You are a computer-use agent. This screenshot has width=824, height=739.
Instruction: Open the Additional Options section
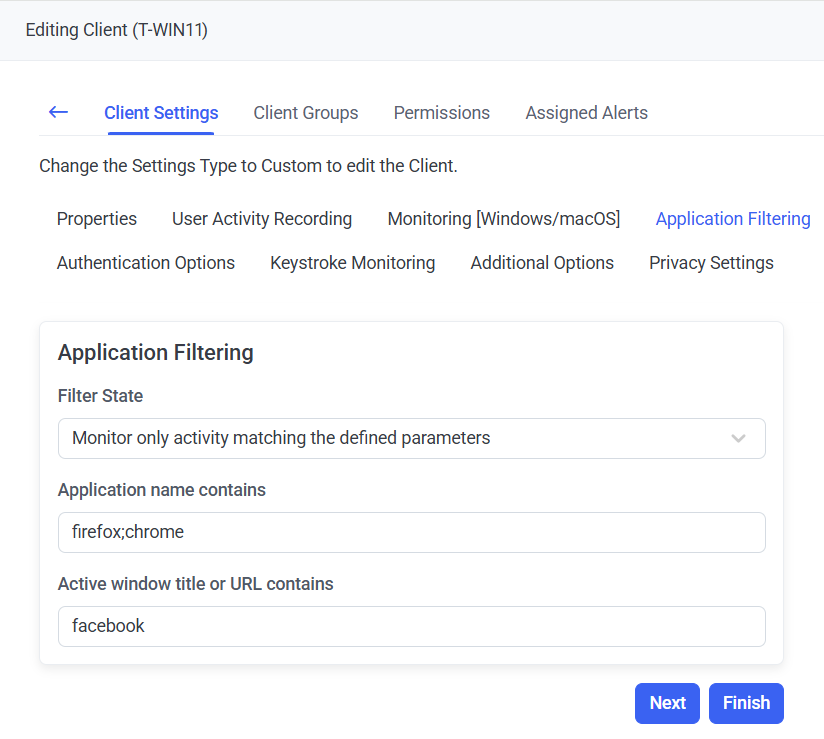coord(542,263)
